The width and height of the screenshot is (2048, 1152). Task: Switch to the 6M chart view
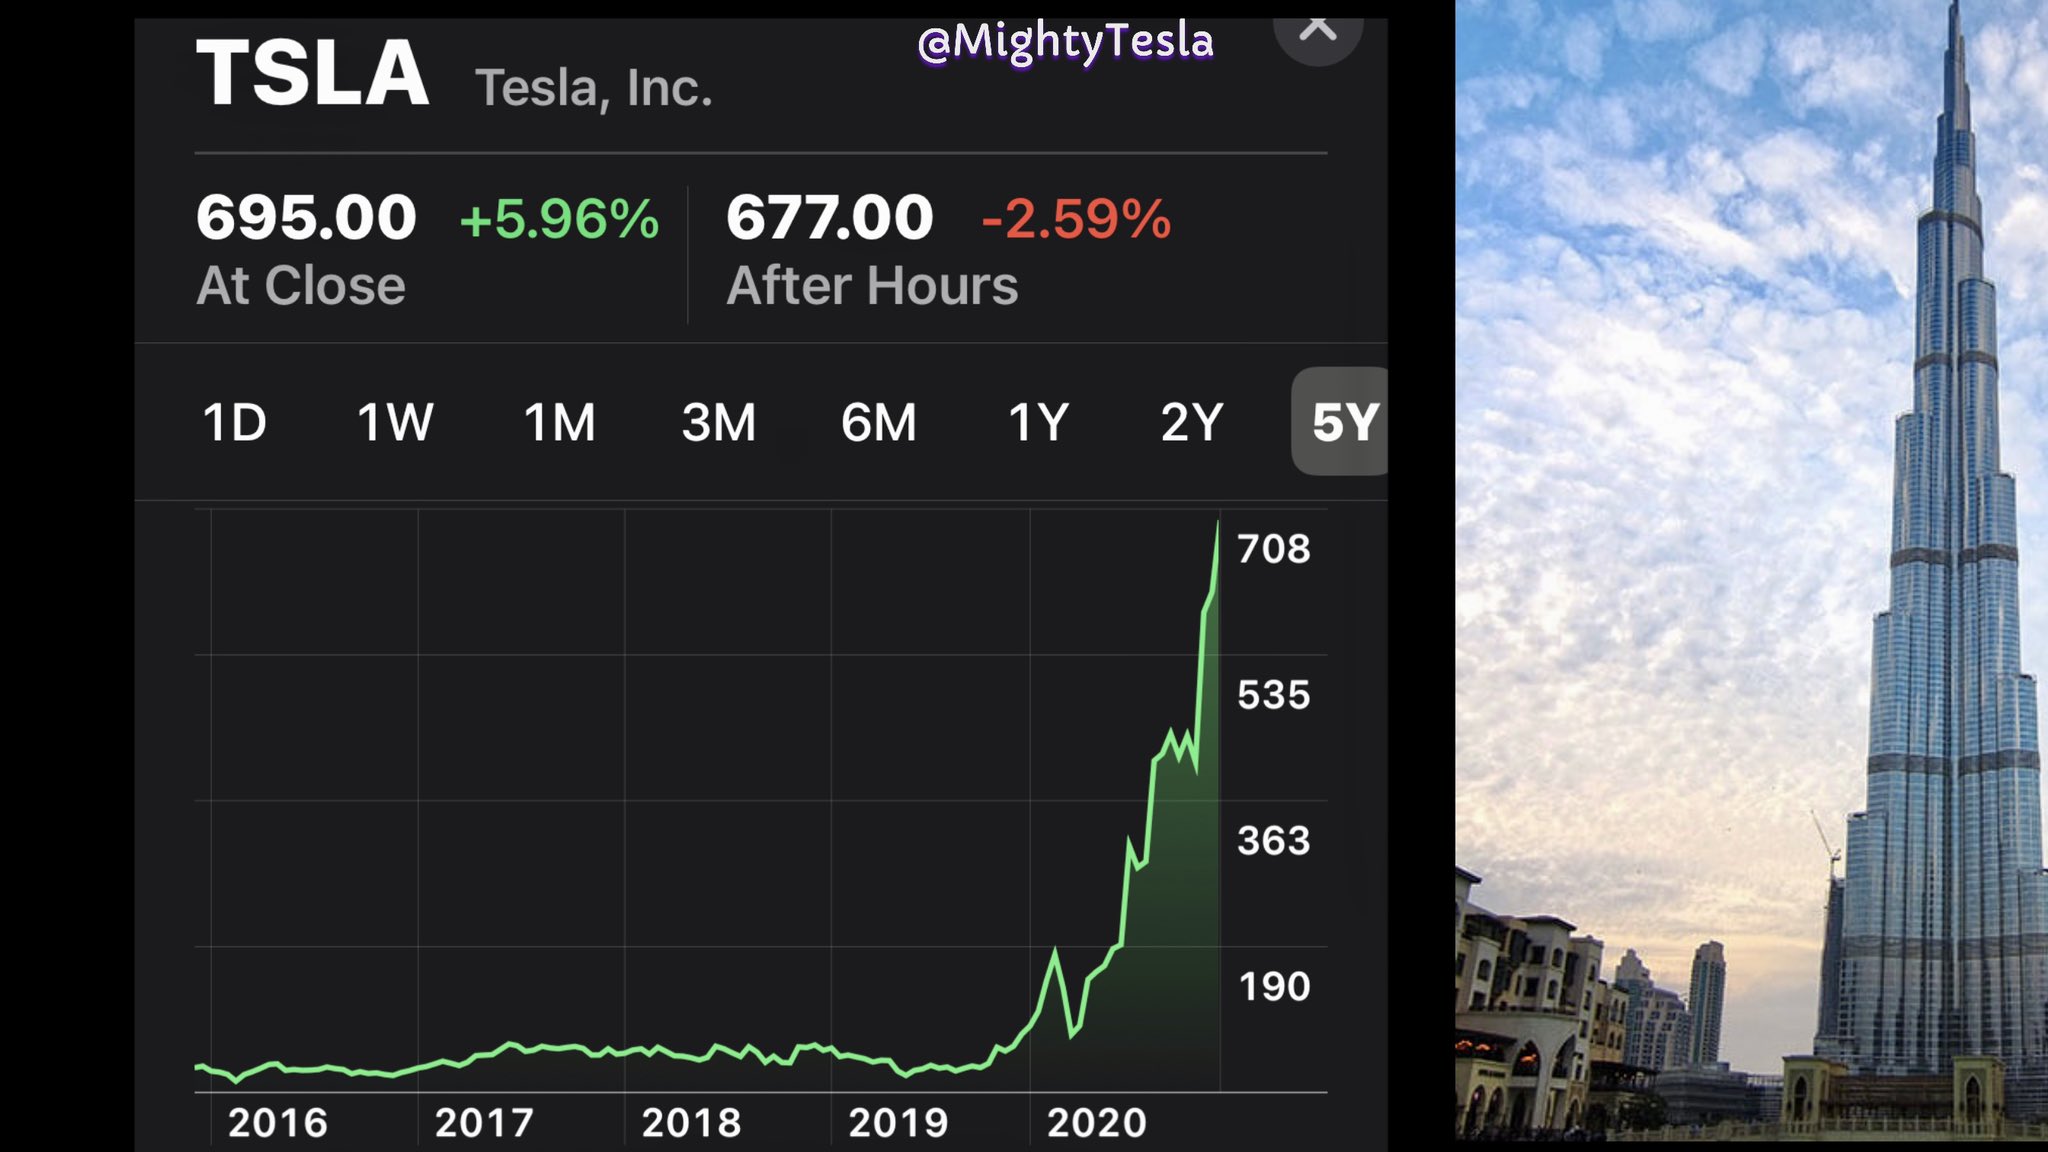[x=878, y=422]
